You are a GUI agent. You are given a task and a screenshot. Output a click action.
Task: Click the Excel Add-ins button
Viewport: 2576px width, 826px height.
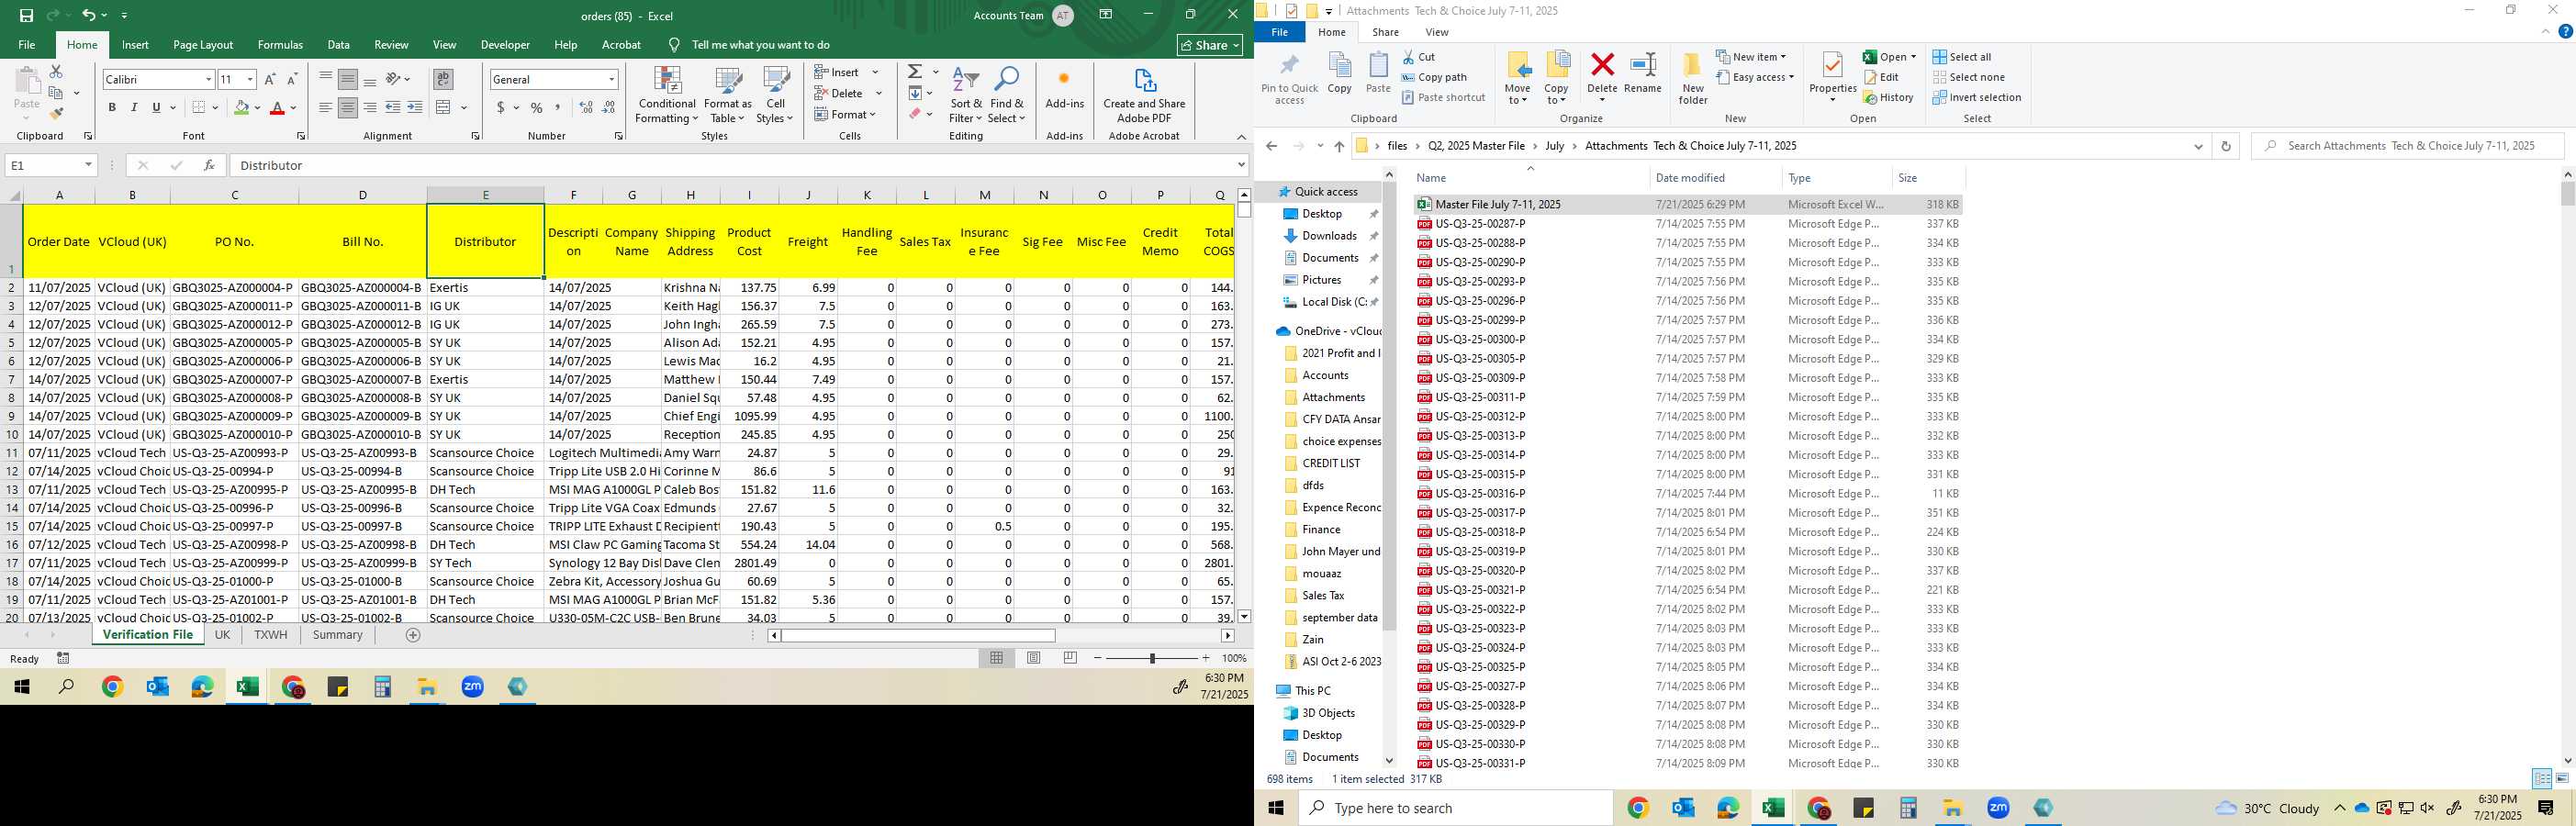tap(1064, 88)
